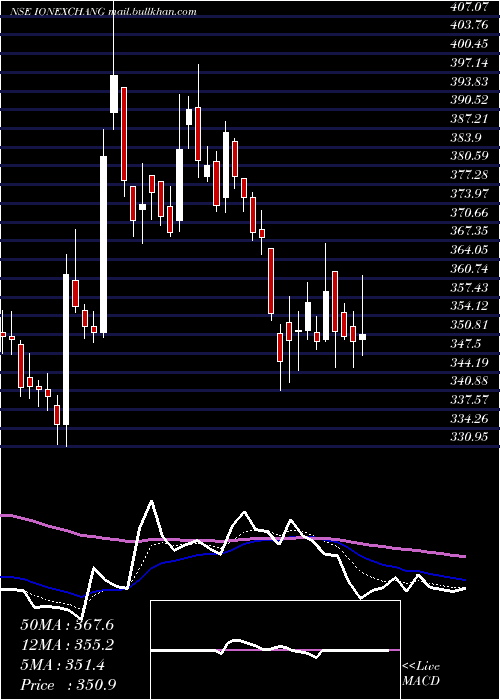Click the 407.07 price axis label
The width and height of the screenshot is (500, 700).
coord(470,7)
